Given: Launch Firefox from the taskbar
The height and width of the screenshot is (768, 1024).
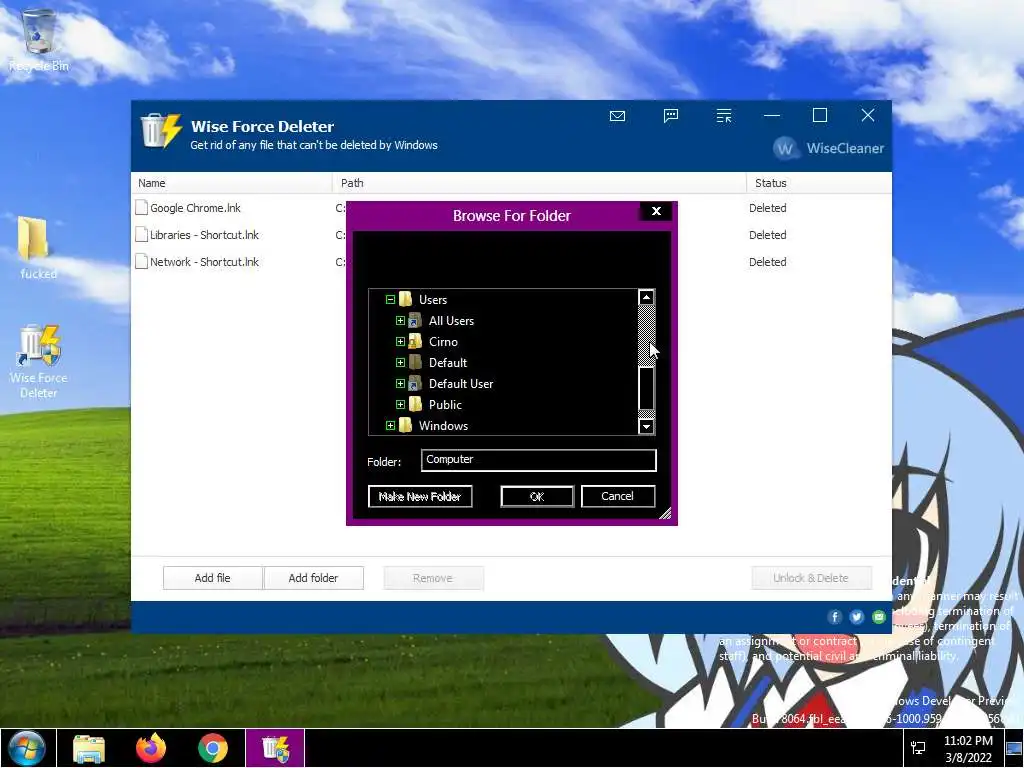Looking at the screenshot, I should [151, 748].
